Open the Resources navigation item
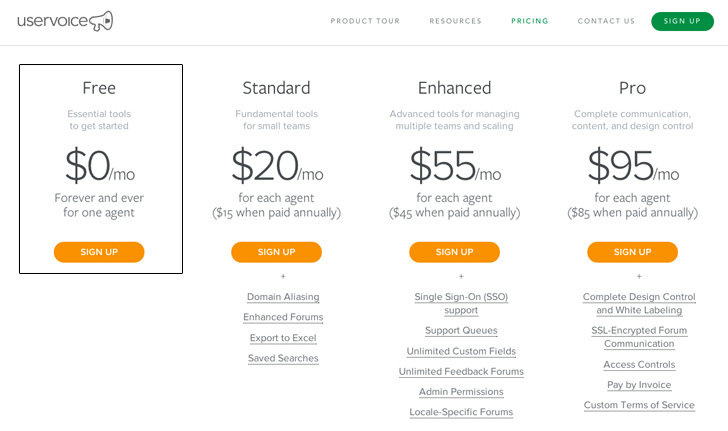728x431 pixels. pyautogui.click(x=455, y=21)
